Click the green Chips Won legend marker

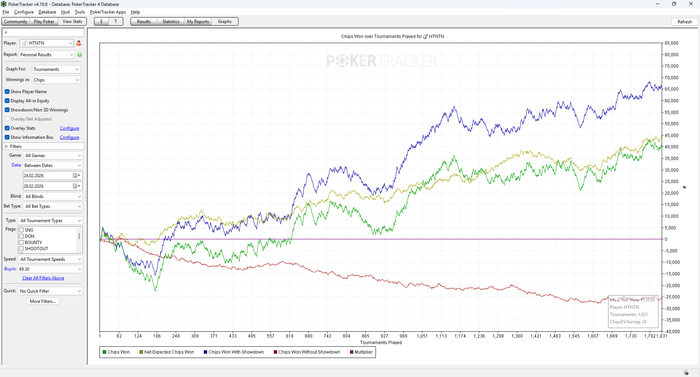[104, 352]
